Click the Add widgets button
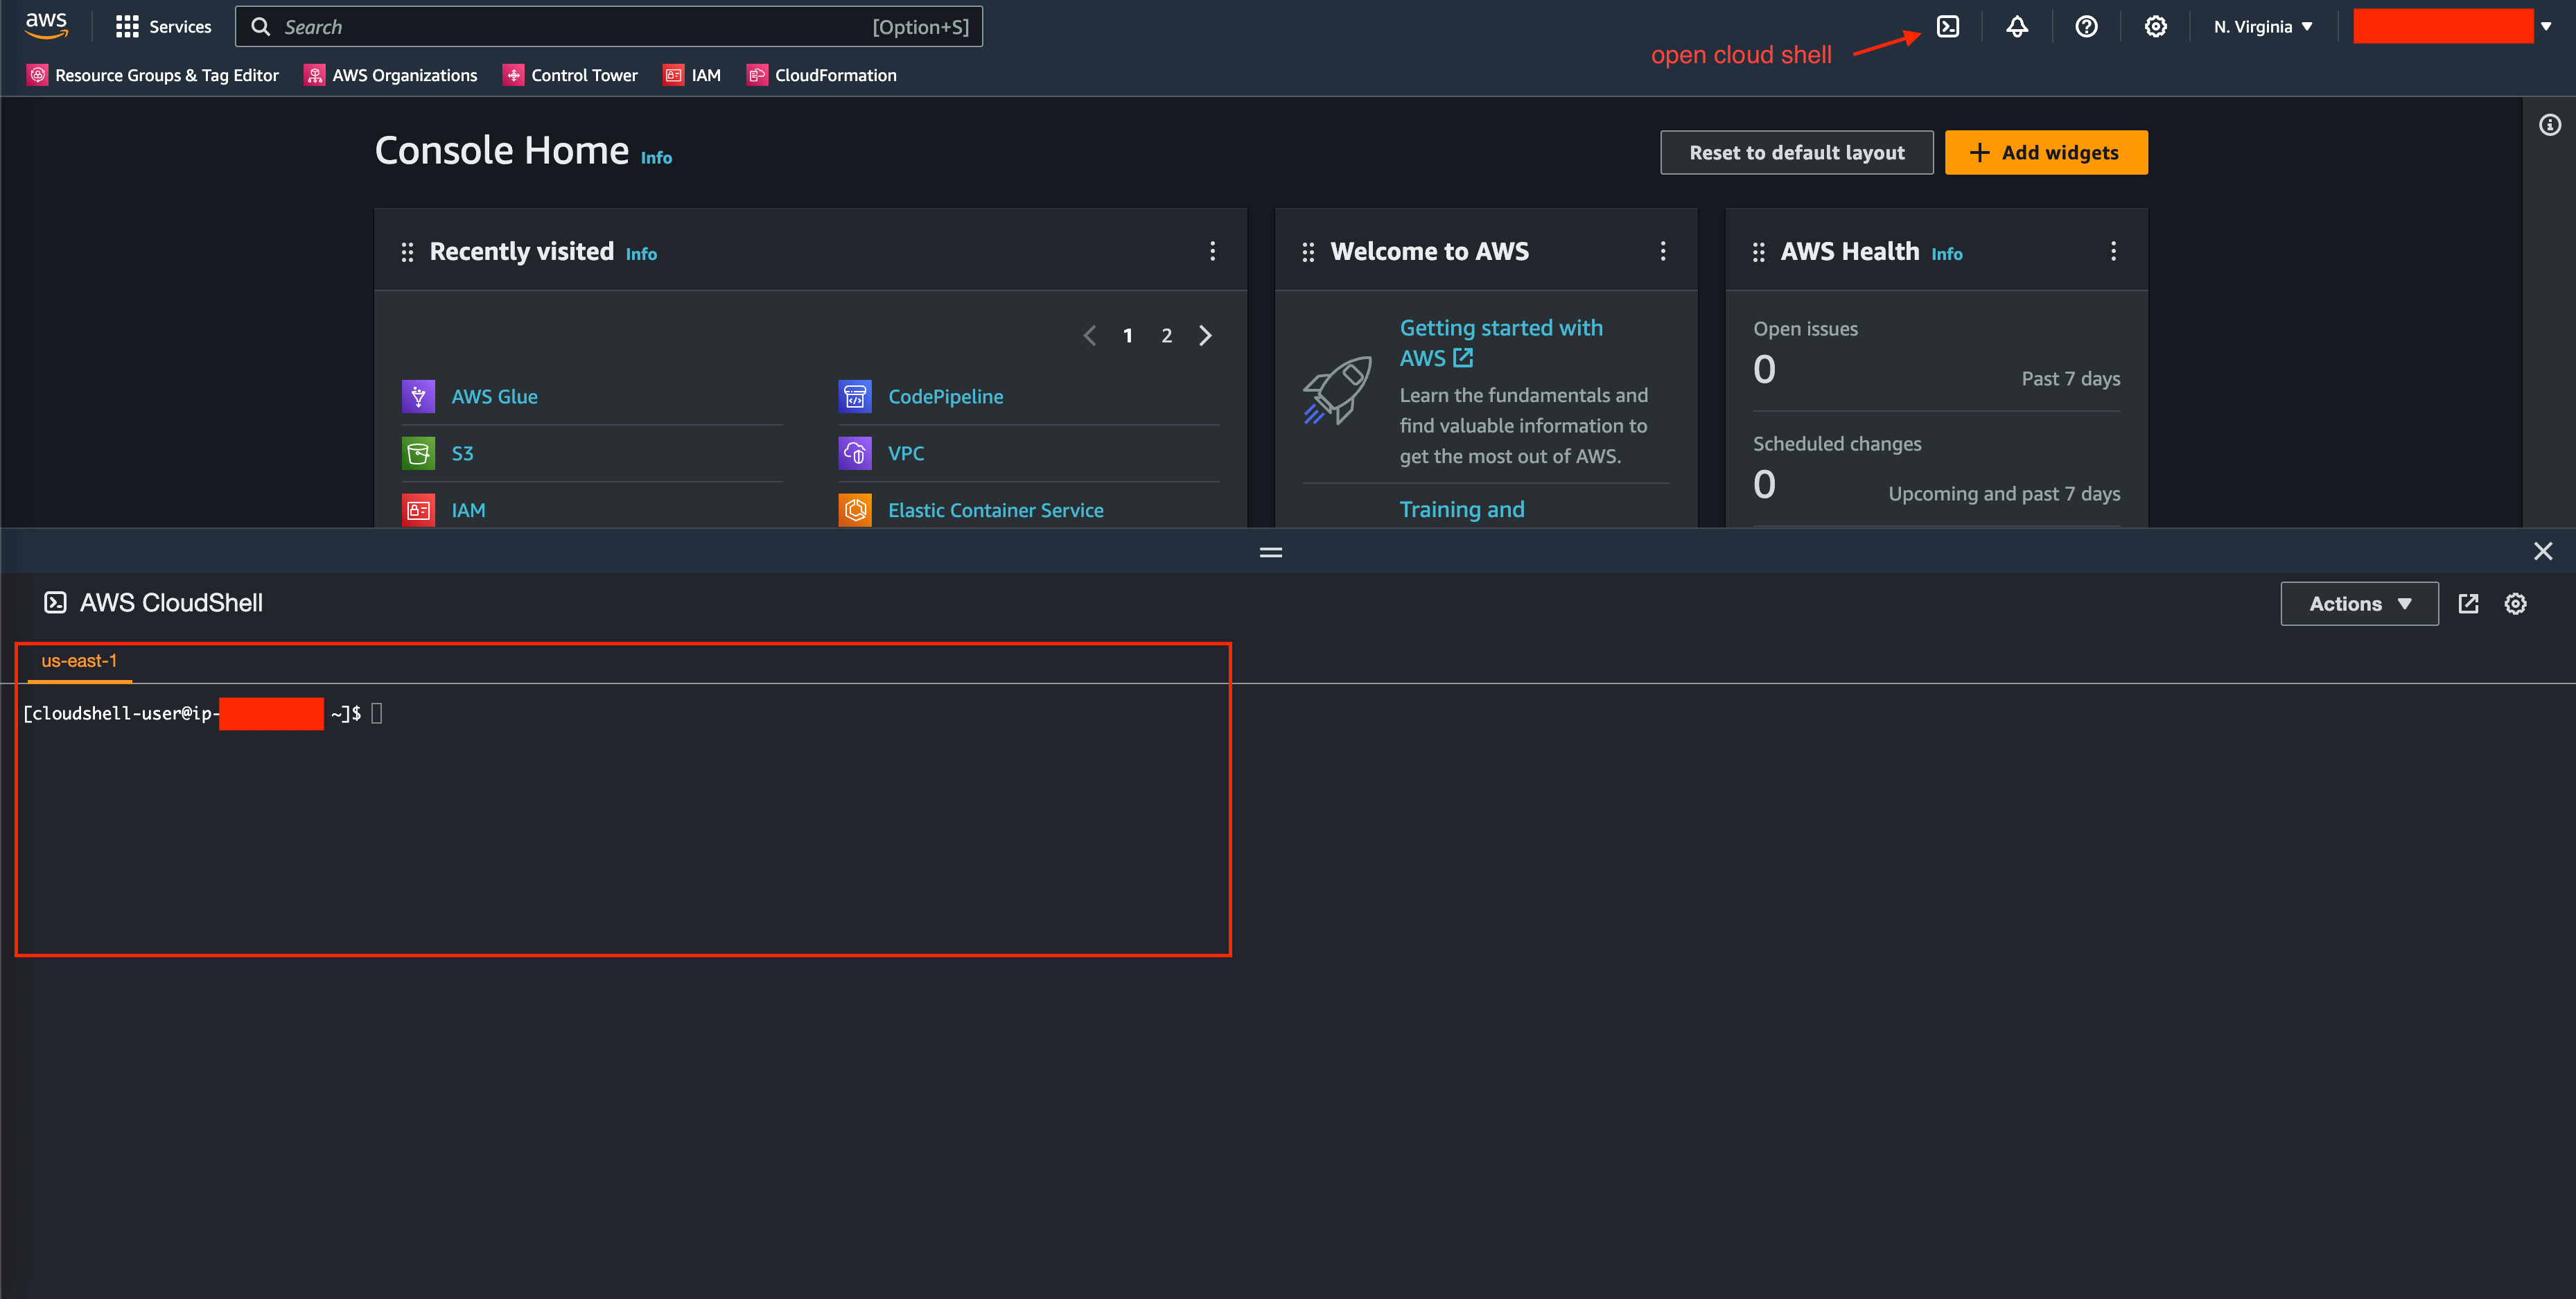The height and width of the screenshot is (1299, 2576). pyautogui.click(x=2046, y=153)
